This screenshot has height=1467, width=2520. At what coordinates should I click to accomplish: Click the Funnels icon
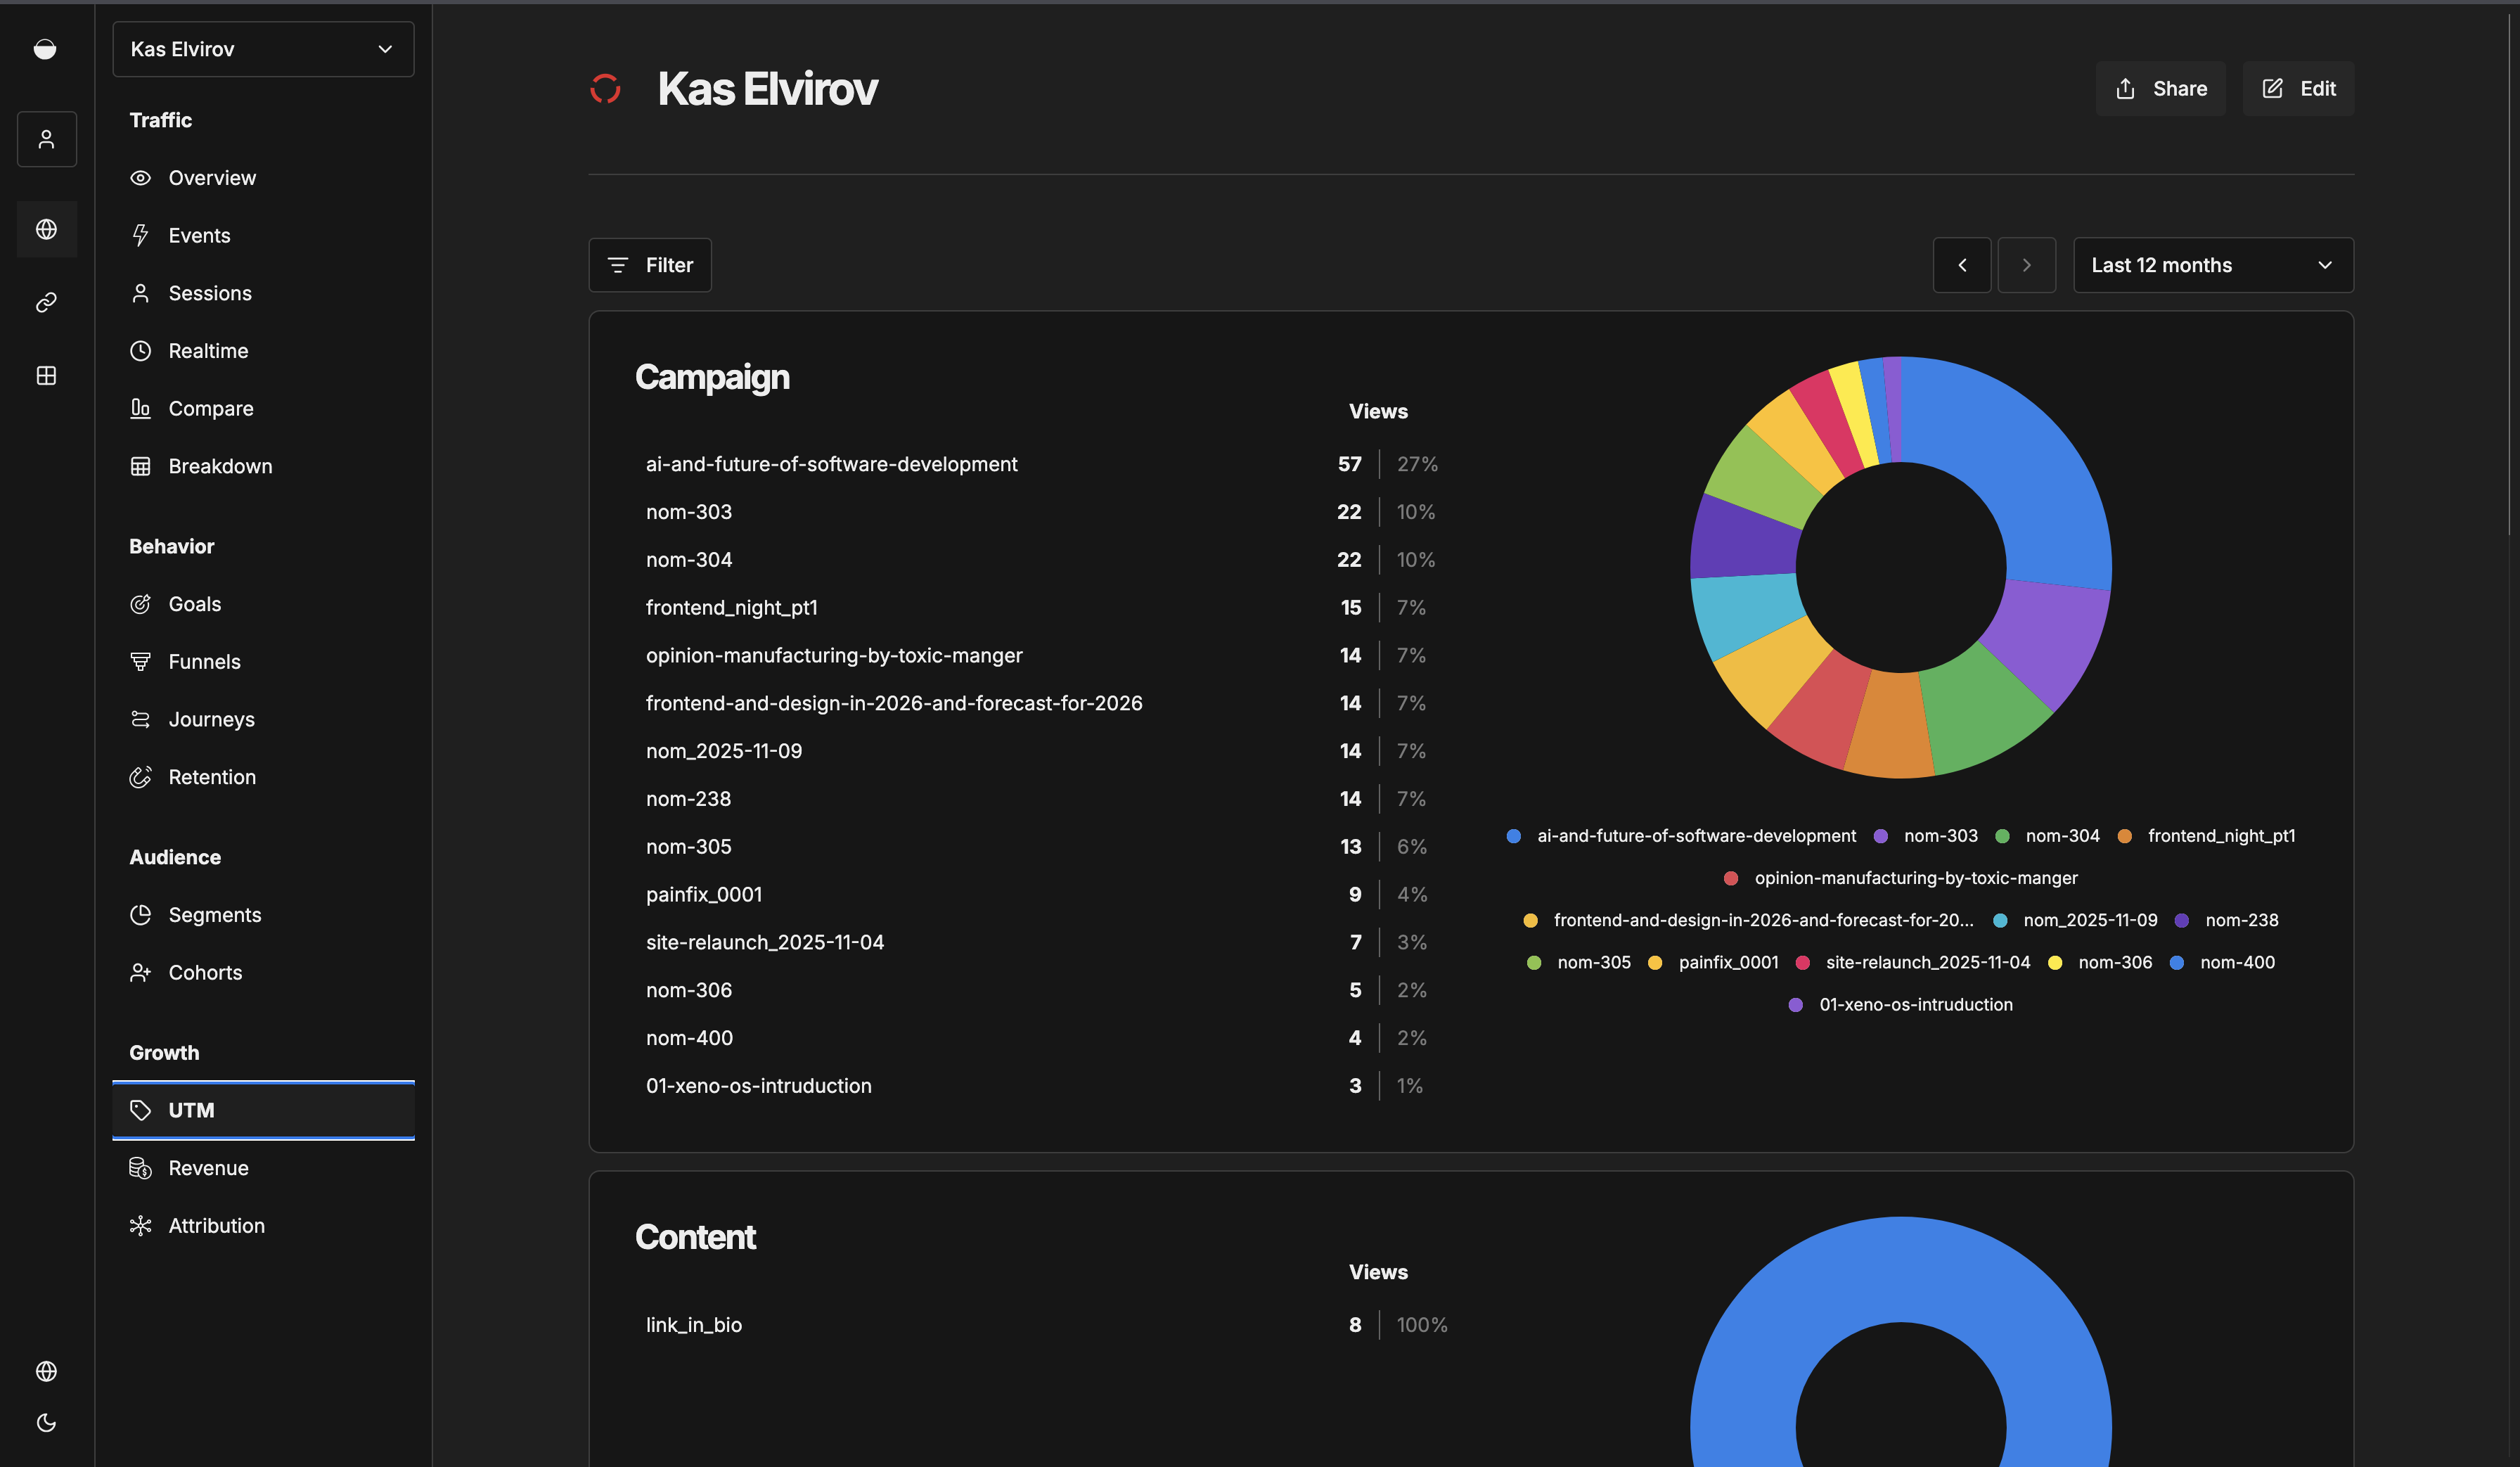tap(141, 662)
